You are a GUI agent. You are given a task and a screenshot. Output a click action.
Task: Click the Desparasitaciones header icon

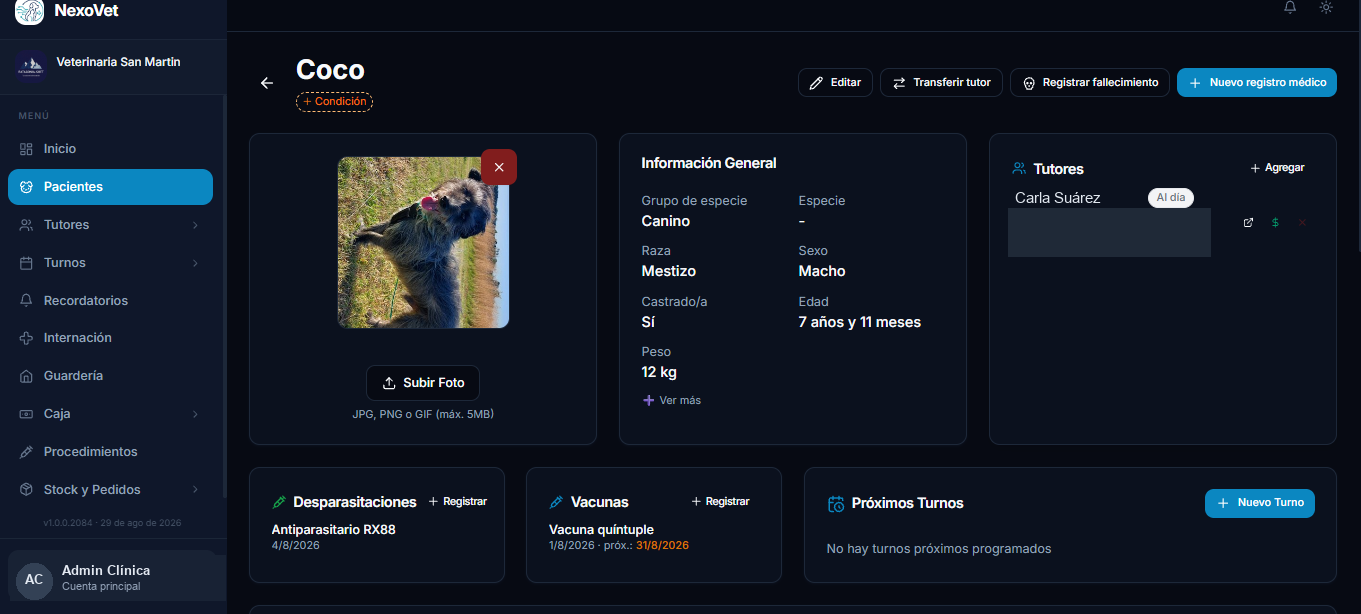click(280, 502)
